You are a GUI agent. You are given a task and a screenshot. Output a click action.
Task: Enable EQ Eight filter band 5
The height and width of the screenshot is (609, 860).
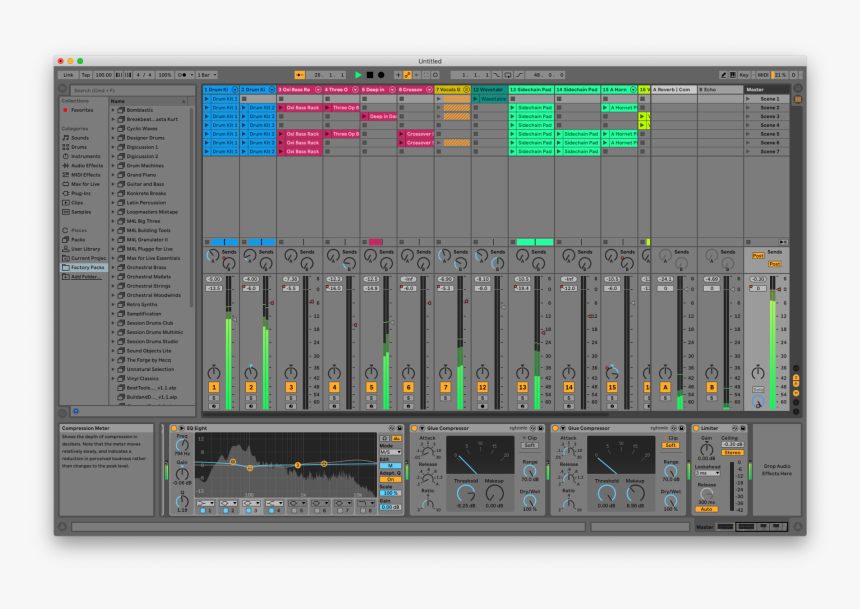295,511
